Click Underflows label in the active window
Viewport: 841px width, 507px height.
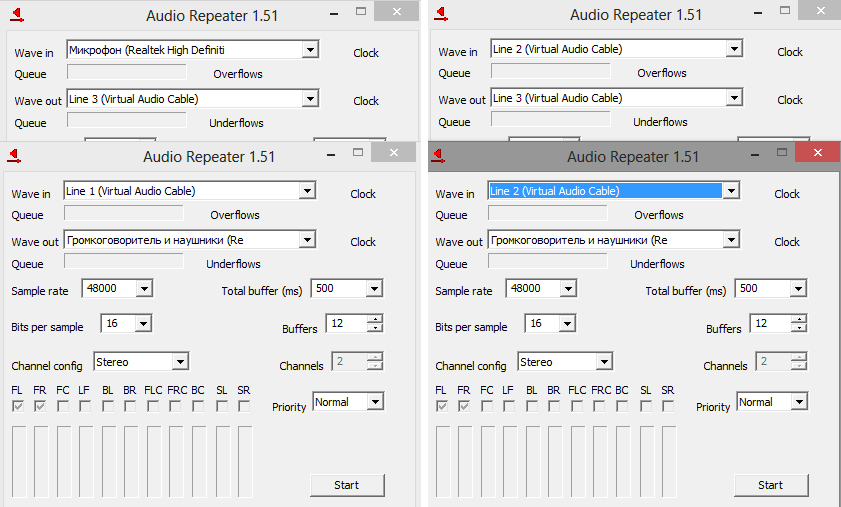658,264
